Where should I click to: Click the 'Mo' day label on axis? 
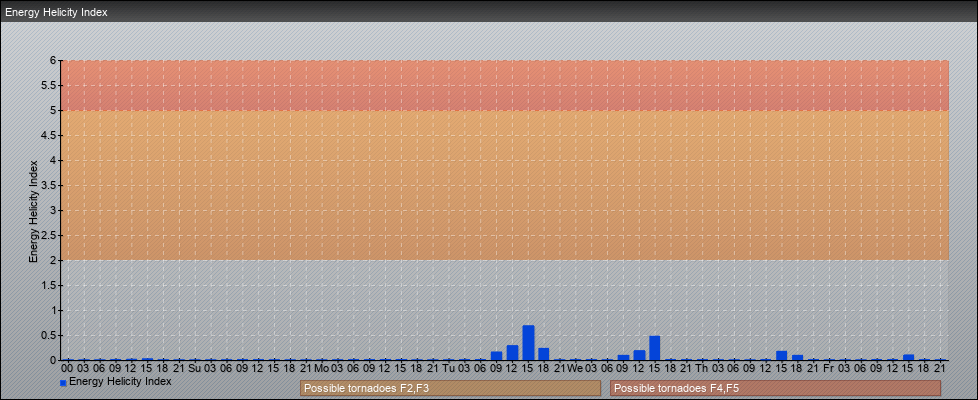(x=321, y=369)
